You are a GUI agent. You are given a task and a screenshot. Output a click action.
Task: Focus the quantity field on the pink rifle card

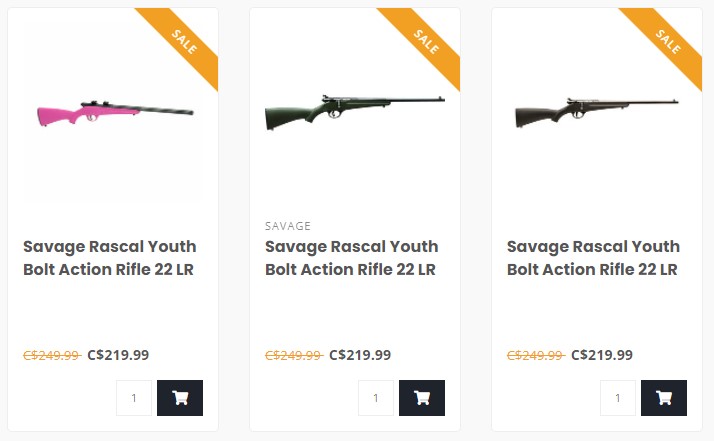pyautogui.click(x=133, y=398)
